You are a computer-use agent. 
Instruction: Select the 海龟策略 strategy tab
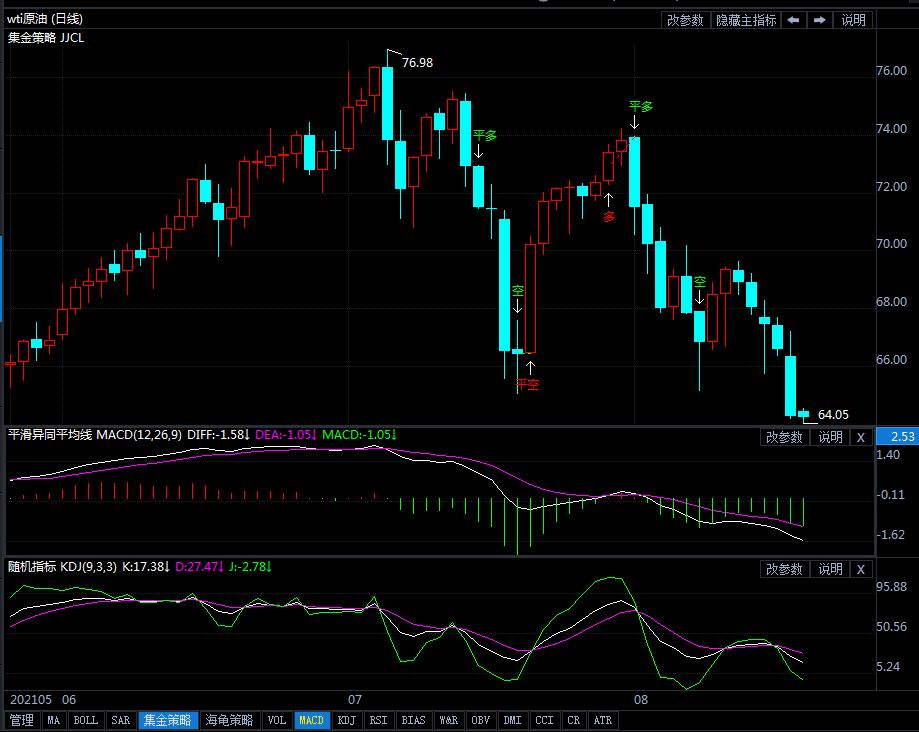pos(229,720)
